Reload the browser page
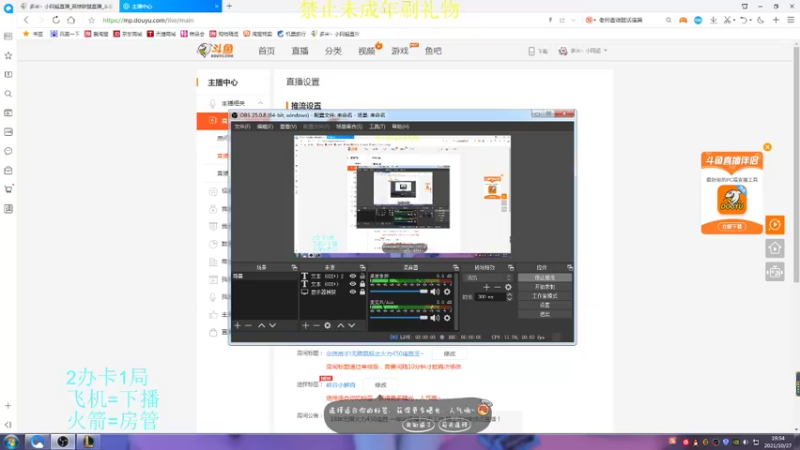Image resolution: width=800 pixels, height=450 pixels. pos(56,20)
